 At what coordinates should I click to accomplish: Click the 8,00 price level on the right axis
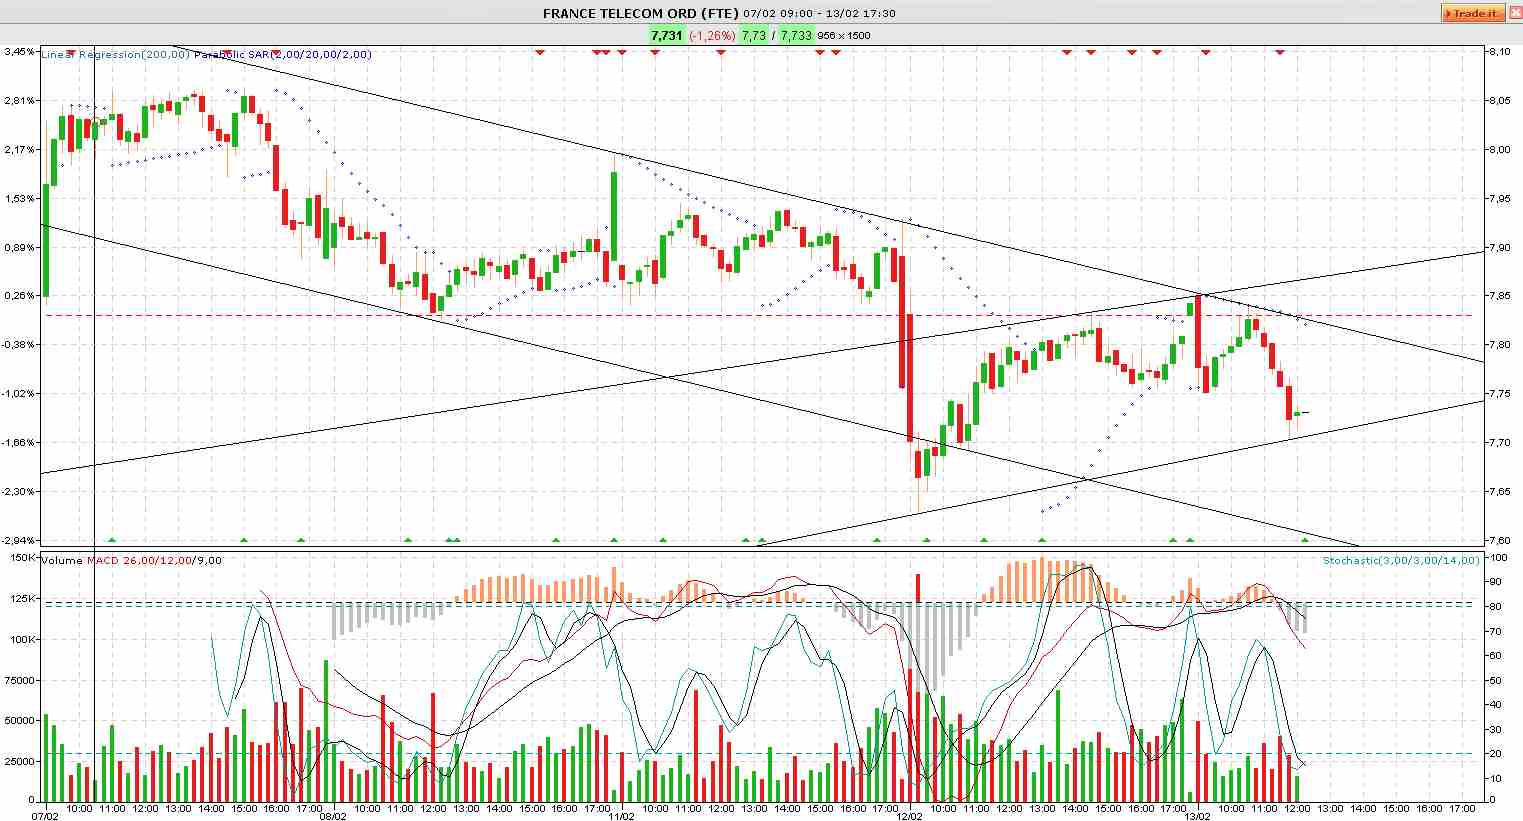1499,149
